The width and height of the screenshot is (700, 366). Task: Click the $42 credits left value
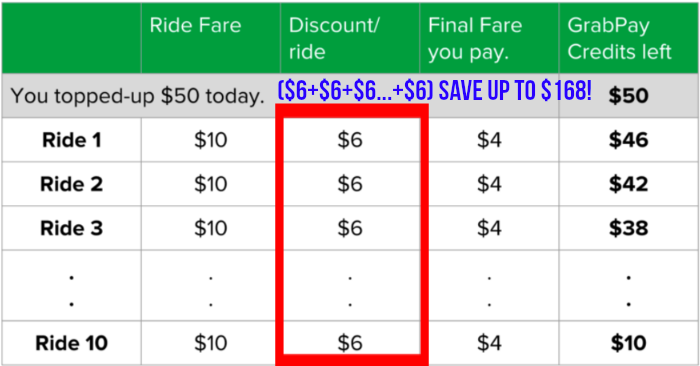tap(629, 184)
